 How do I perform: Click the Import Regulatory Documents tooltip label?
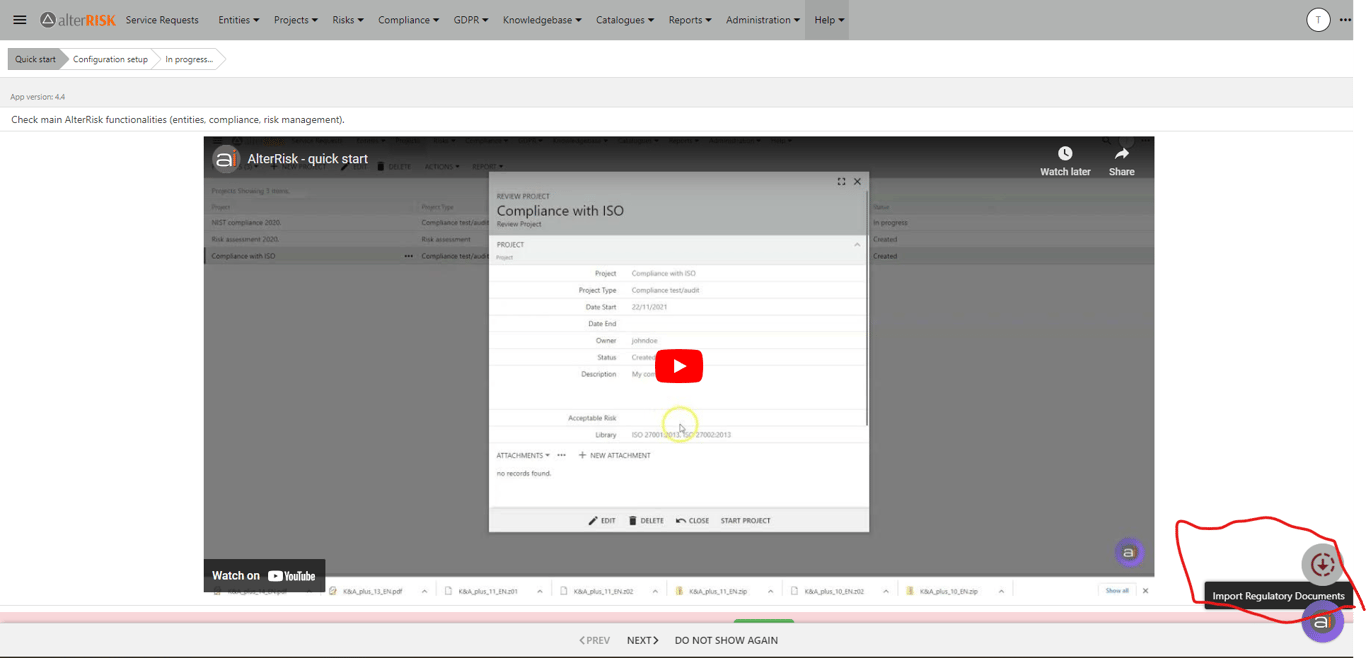pyautogui.click(x=1278, y=596)
